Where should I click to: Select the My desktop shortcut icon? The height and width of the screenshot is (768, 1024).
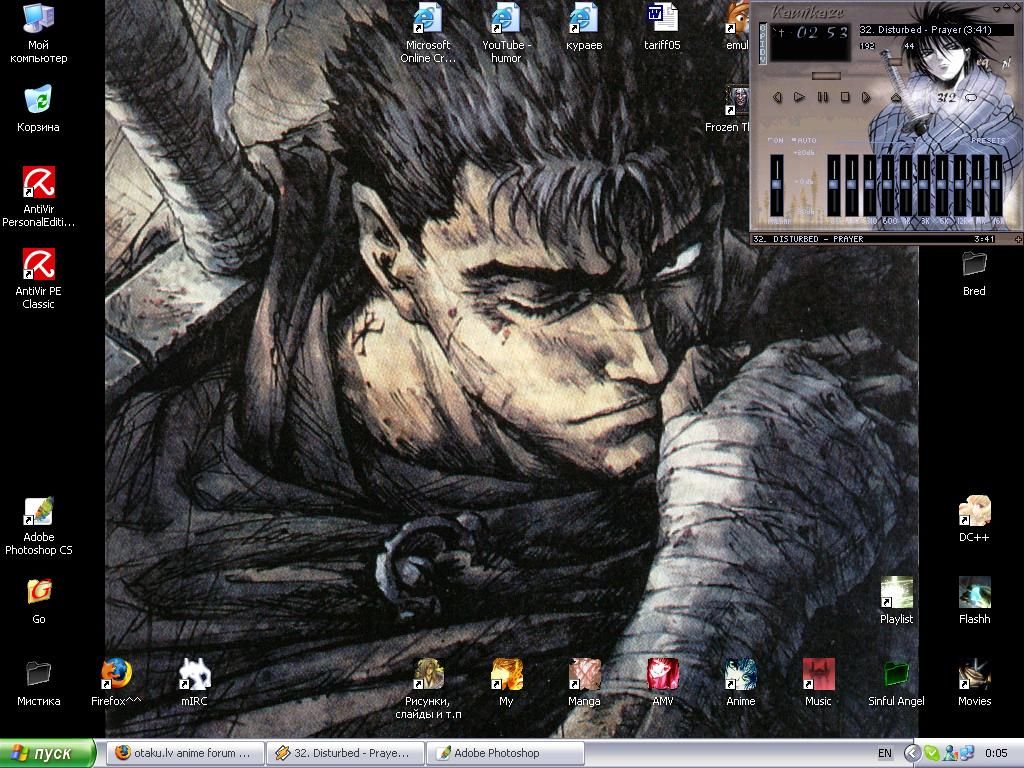[506, 683]
